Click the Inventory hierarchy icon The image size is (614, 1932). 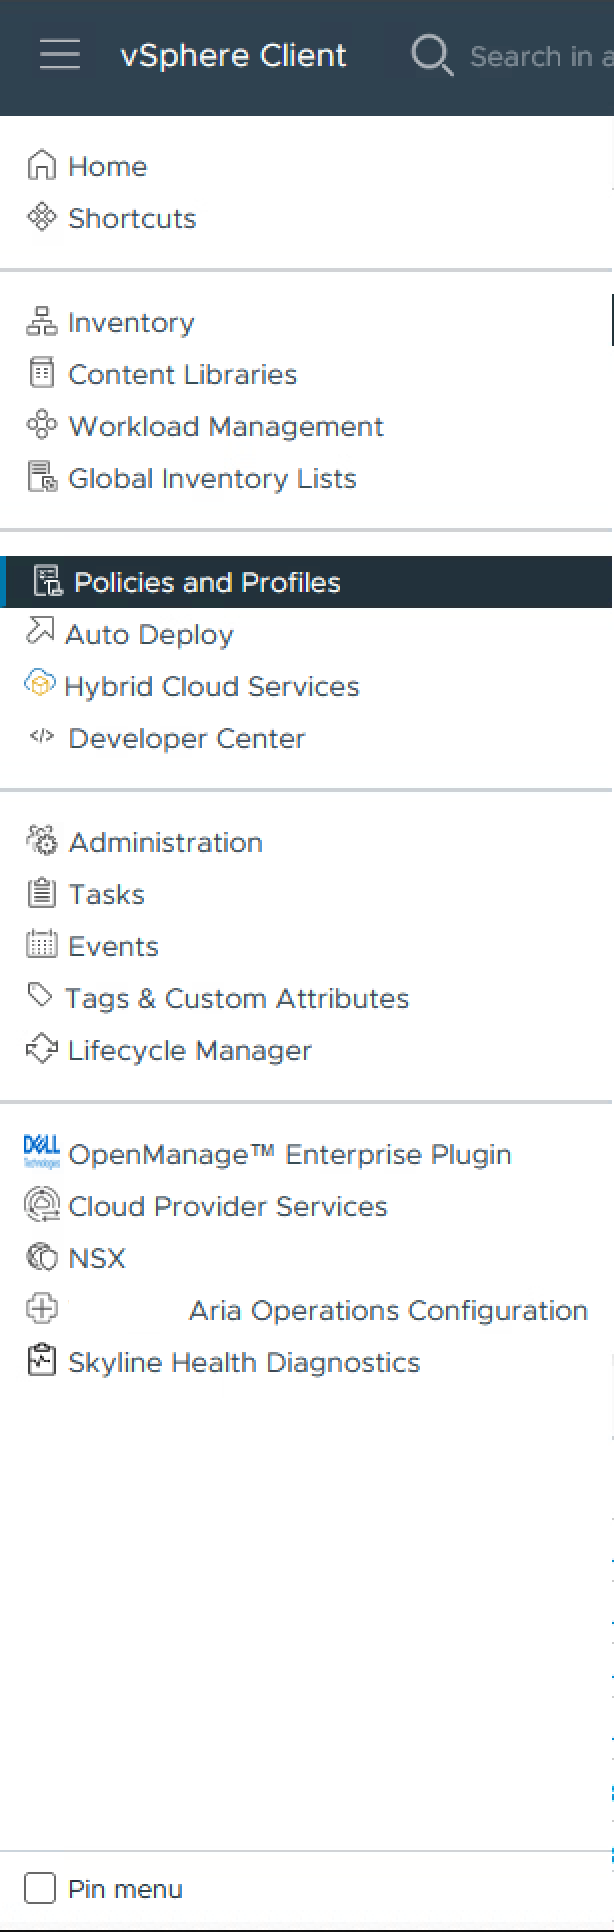[x=41, y=322]
